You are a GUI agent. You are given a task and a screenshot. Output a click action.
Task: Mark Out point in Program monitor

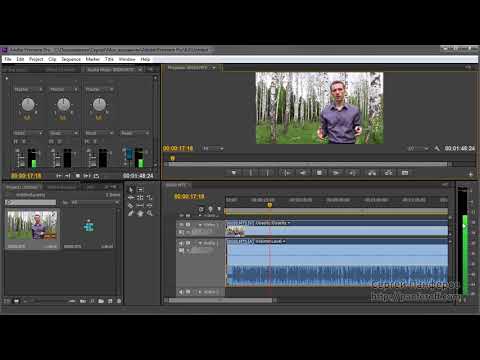[x=267, y=173]
